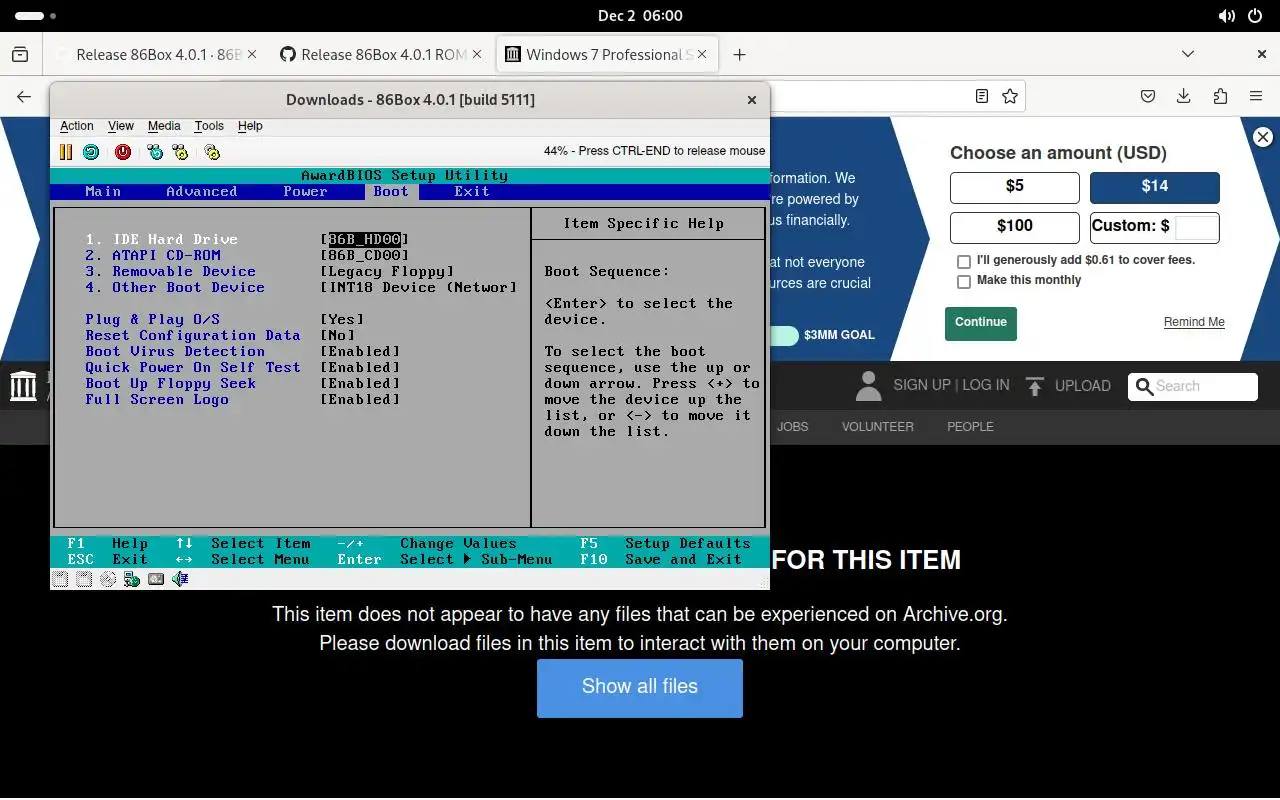Open the PEOPLE link
Viewport: 1280px width, 800px height.
(971, 426)
